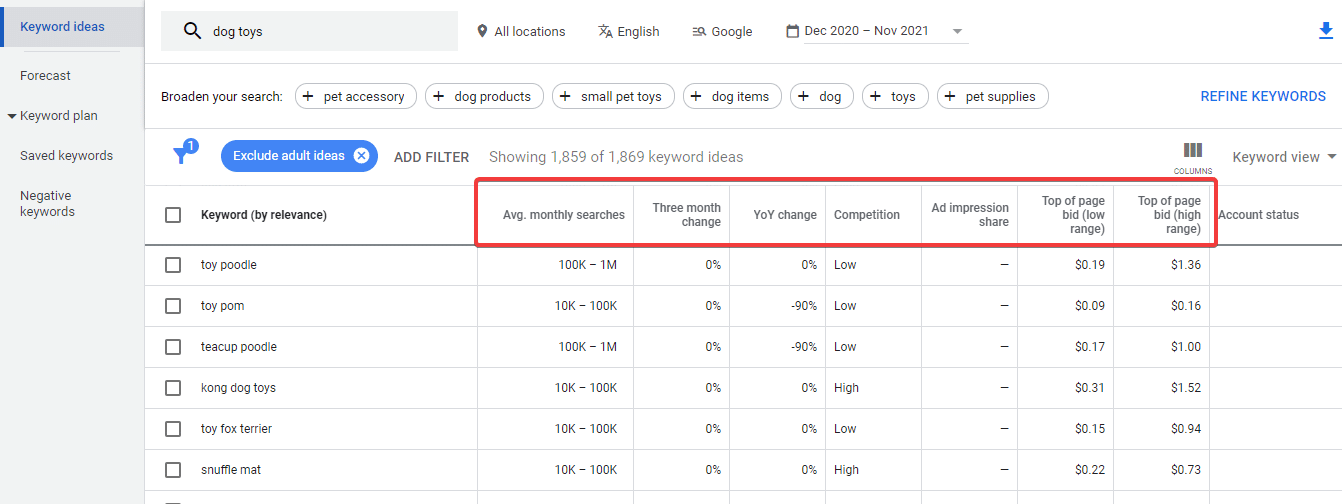Click the ADD FILTER button

pos(431,157)
